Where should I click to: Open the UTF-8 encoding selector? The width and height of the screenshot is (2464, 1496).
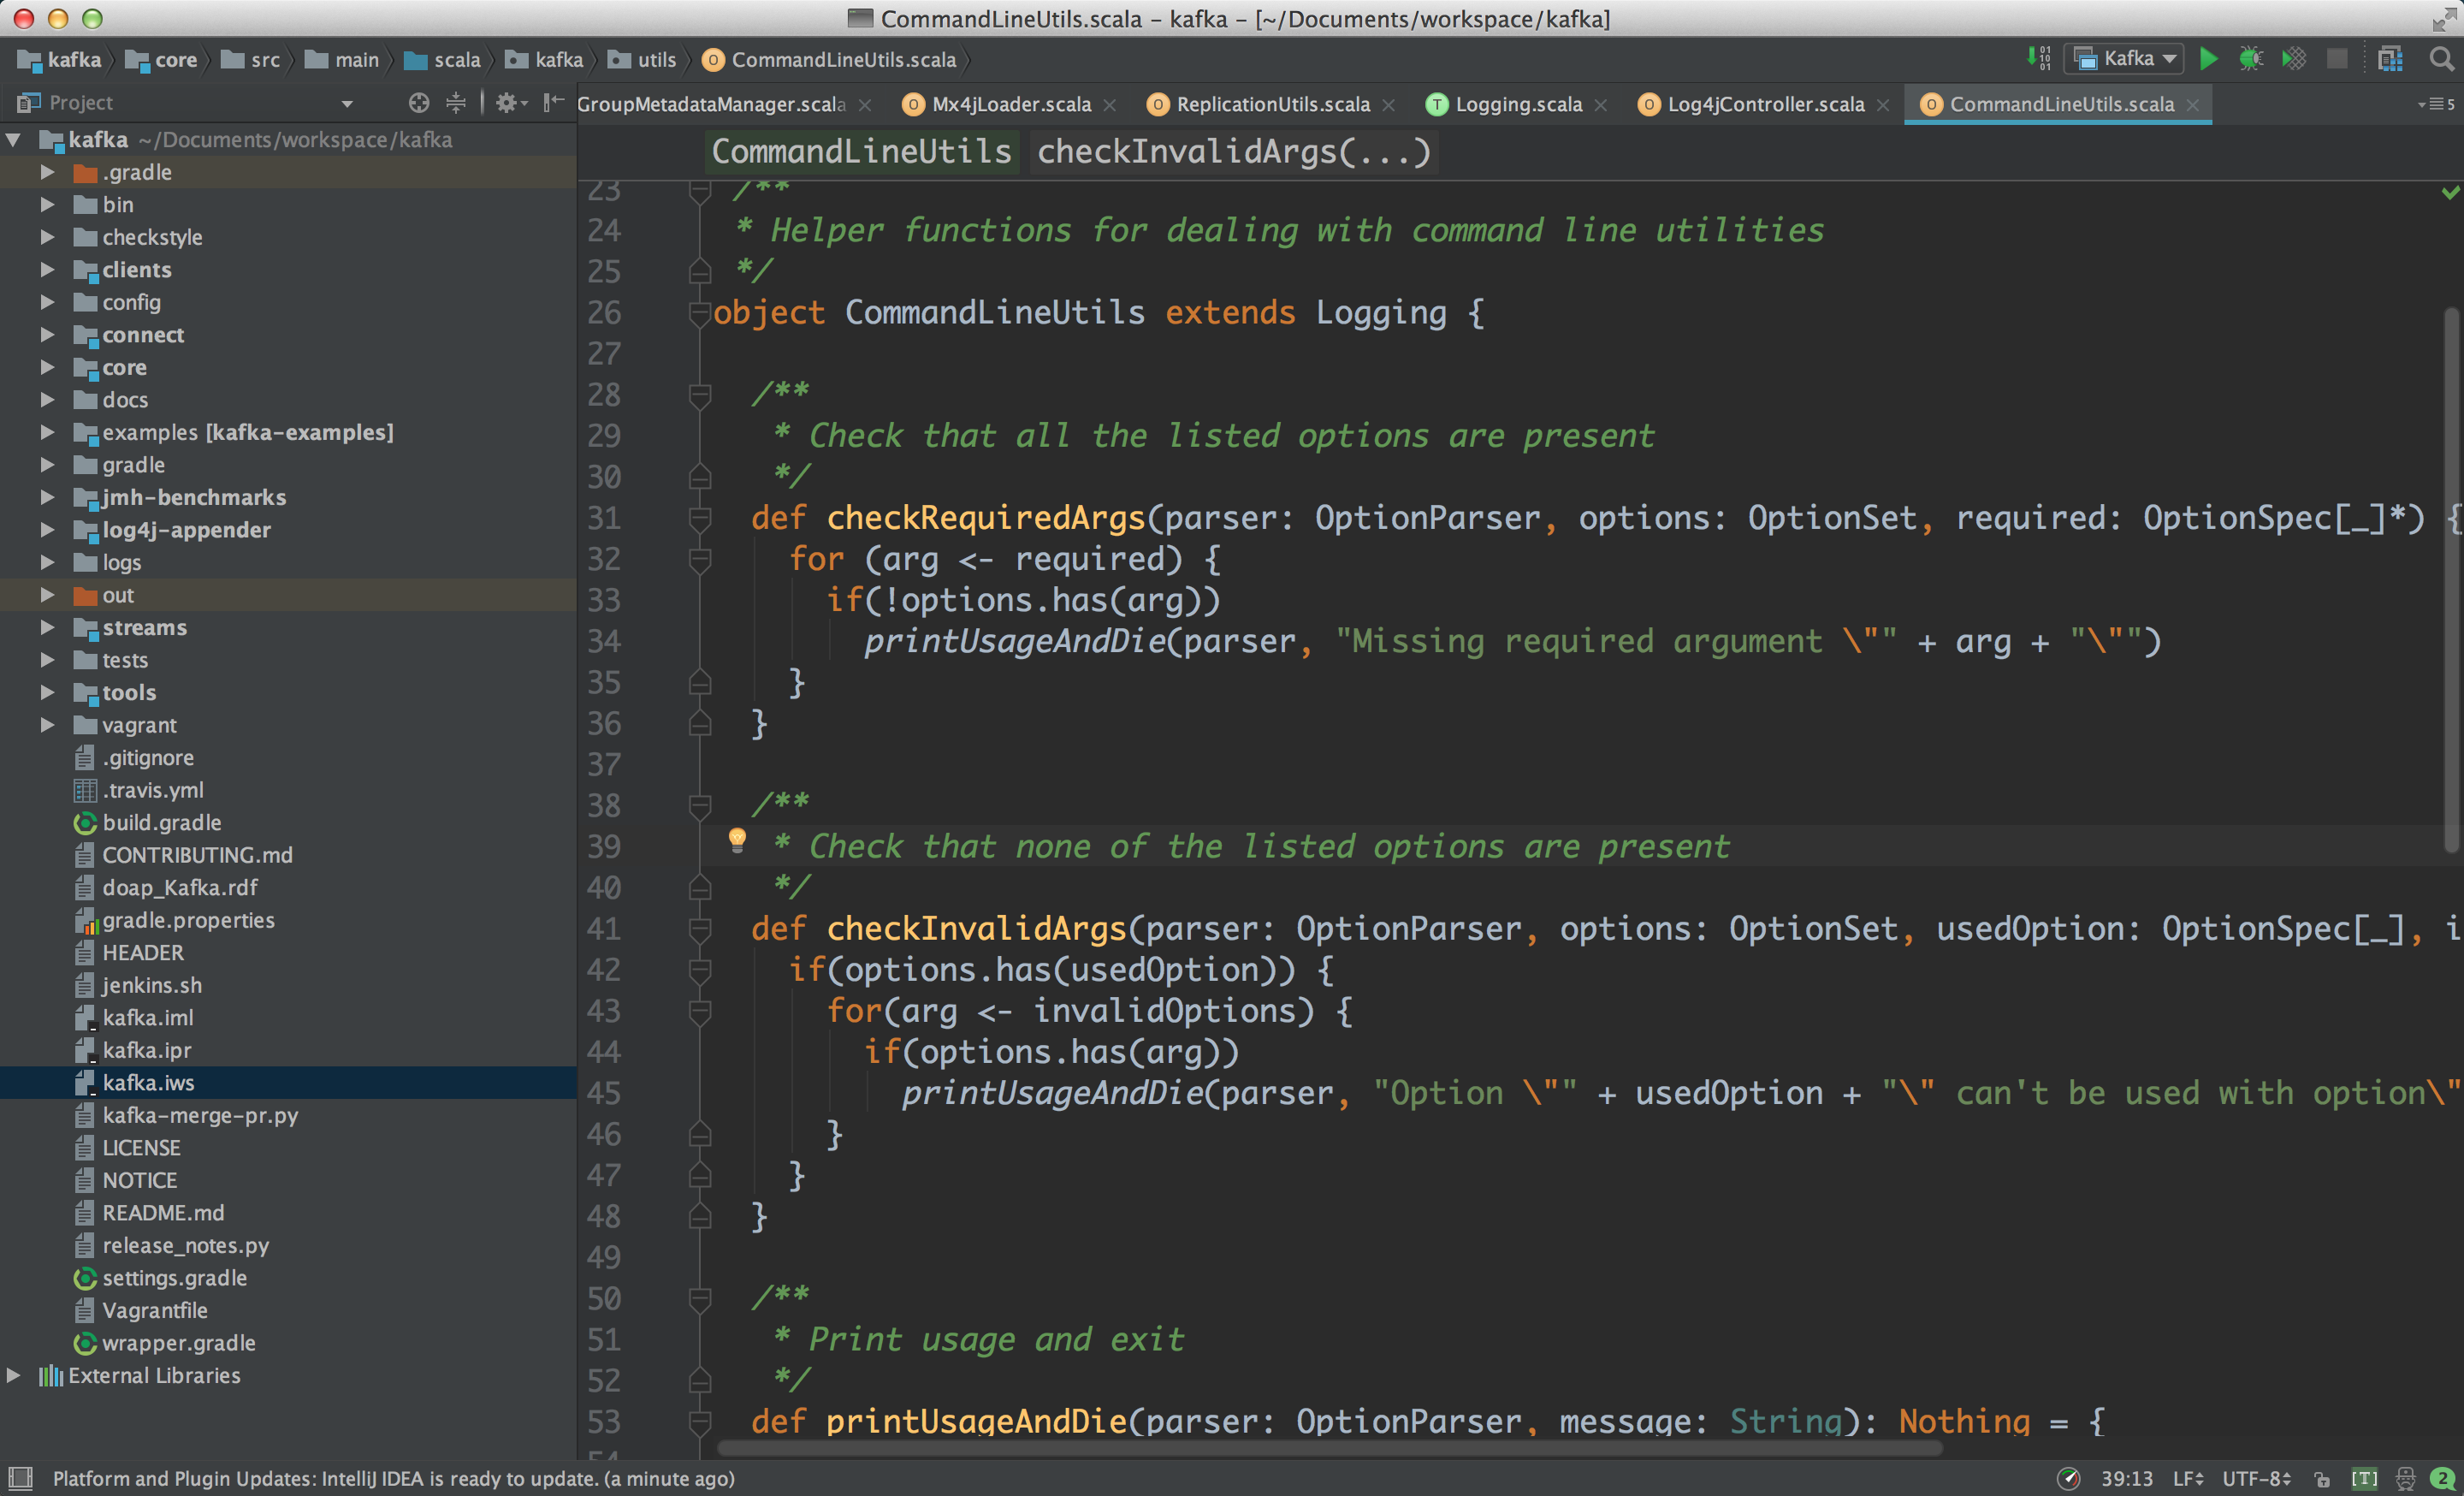tap(2256, 1478)
